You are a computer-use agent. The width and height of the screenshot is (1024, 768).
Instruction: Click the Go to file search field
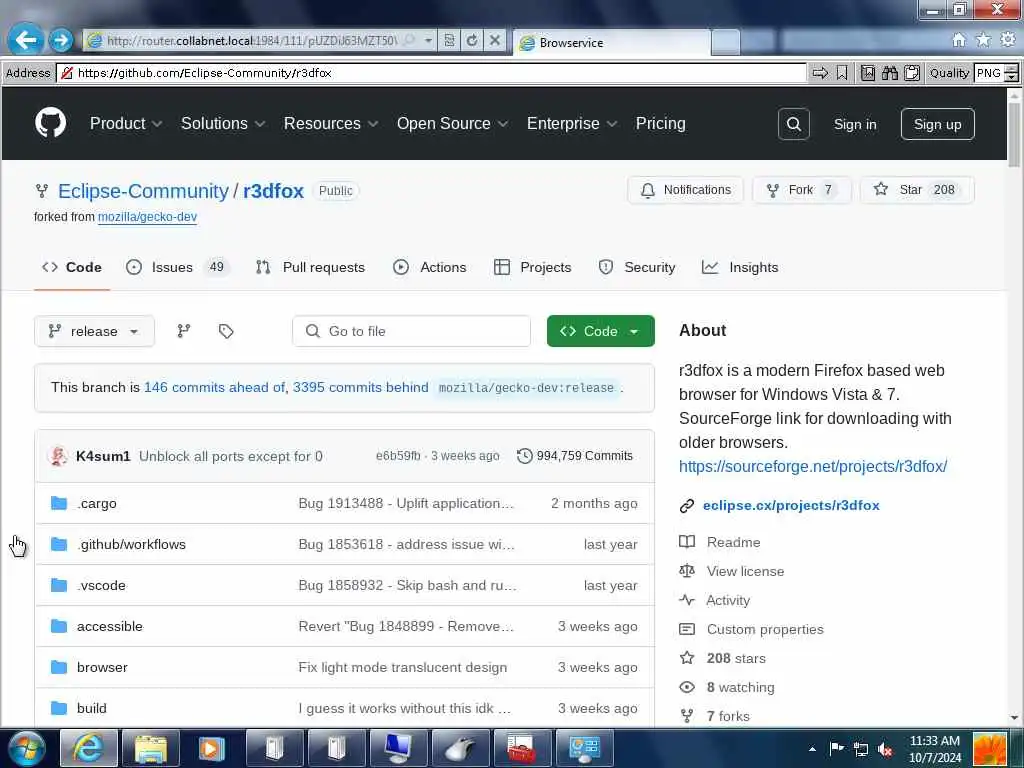point(411,331)
